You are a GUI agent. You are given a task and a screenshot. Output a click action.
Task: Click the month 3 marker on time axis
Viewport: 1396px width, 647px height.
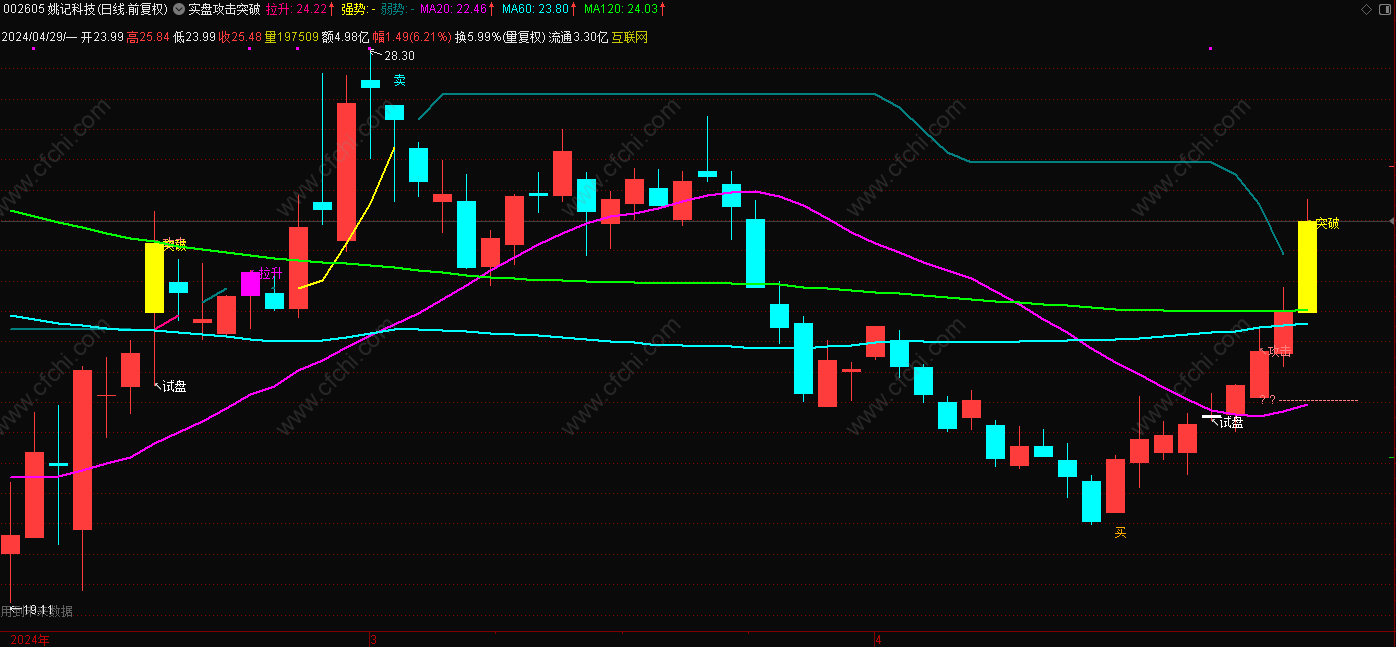373,639
